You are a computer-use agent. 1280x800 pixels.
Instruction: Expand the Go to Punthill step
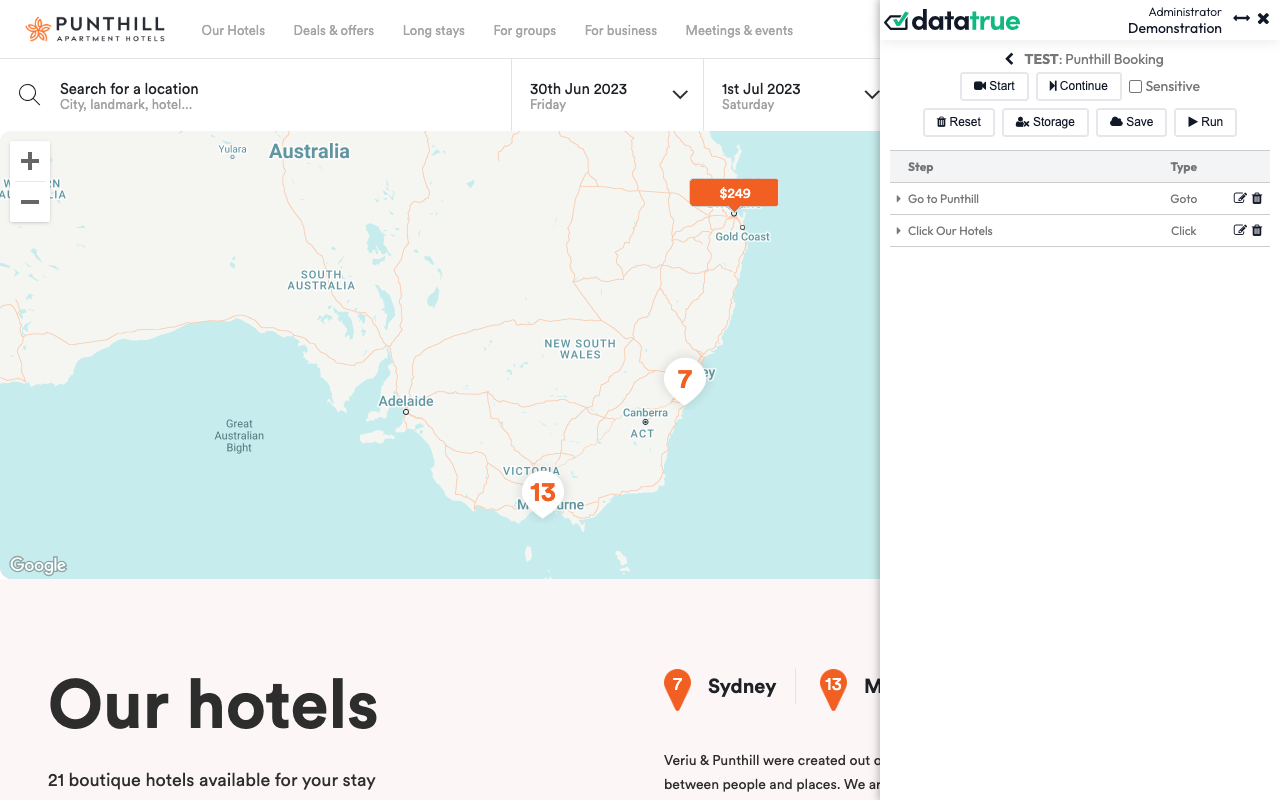[899, 199]
